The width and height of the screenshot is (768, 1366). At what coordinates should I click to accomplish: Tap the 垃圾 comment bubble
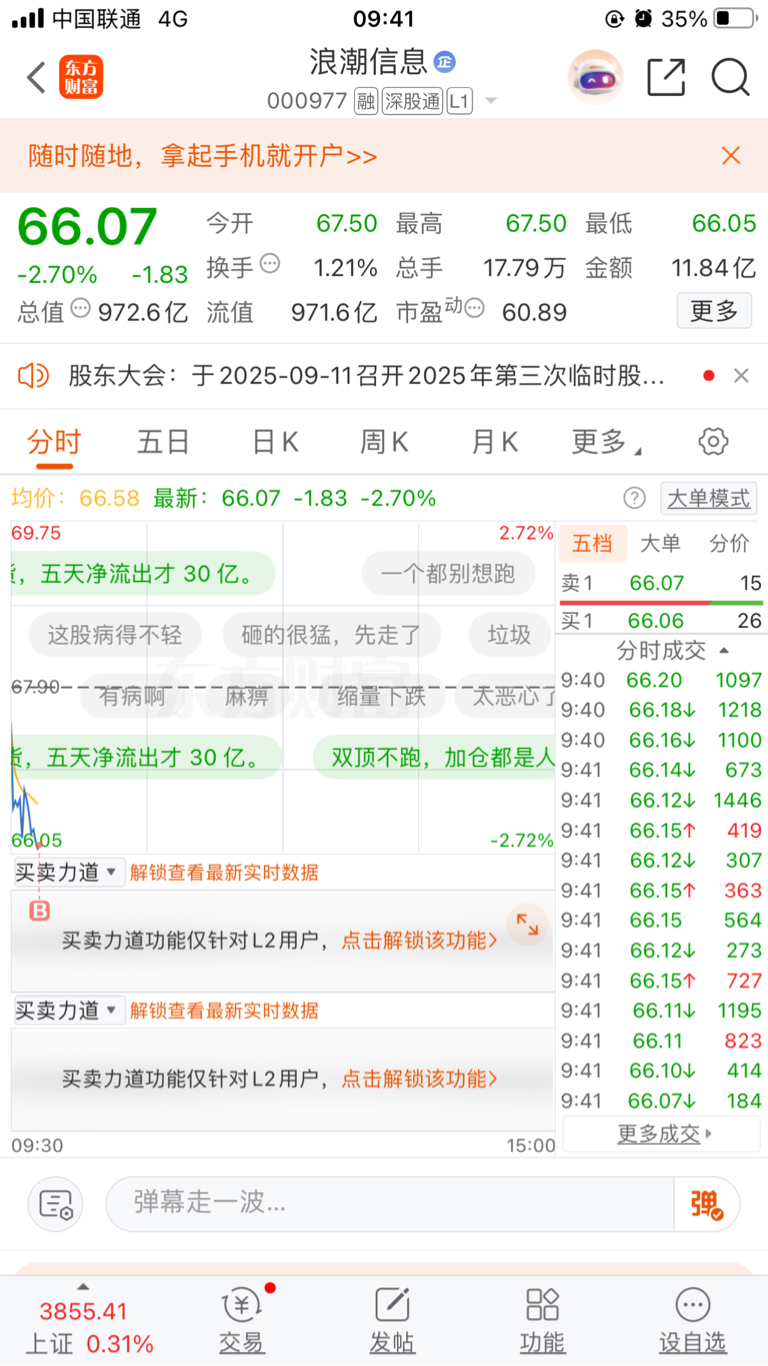click(510, 634)
